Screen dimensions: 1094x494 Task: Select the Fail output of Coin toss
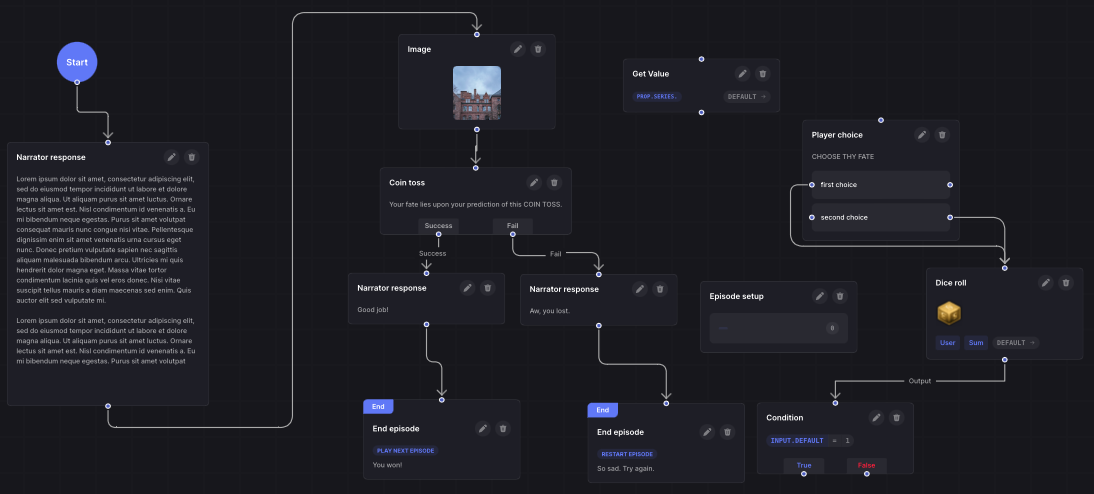click(x=512, y=226)
